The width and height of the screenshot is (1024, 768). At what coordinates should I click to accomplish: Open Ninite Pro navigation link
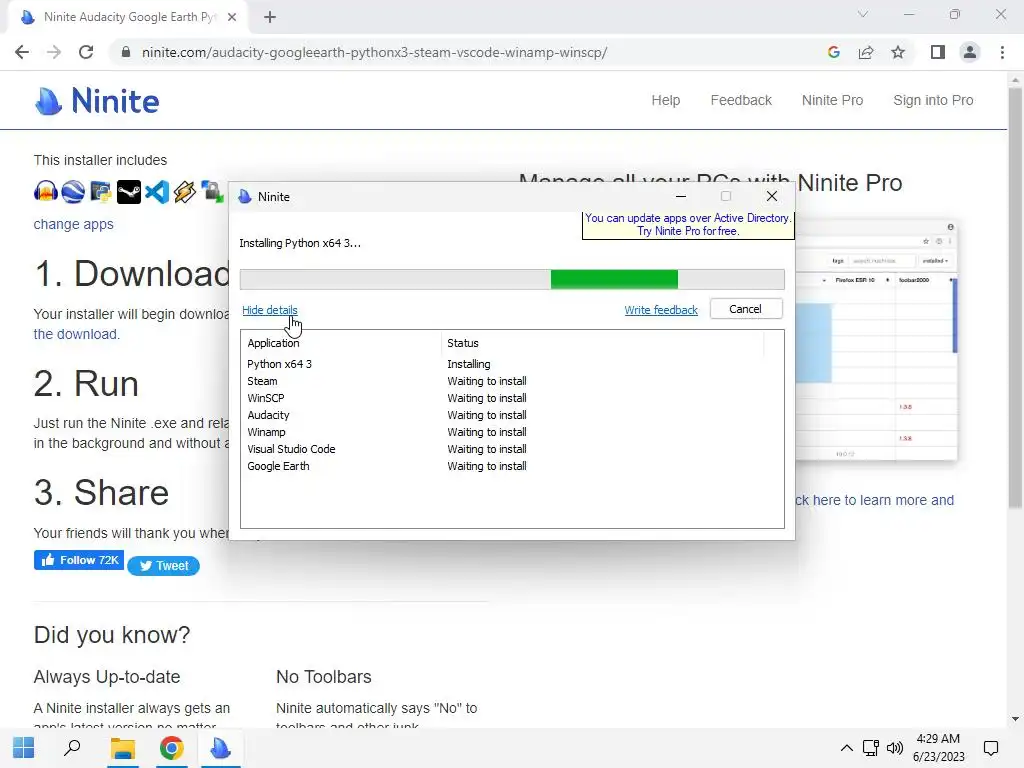tap(833, 101)
